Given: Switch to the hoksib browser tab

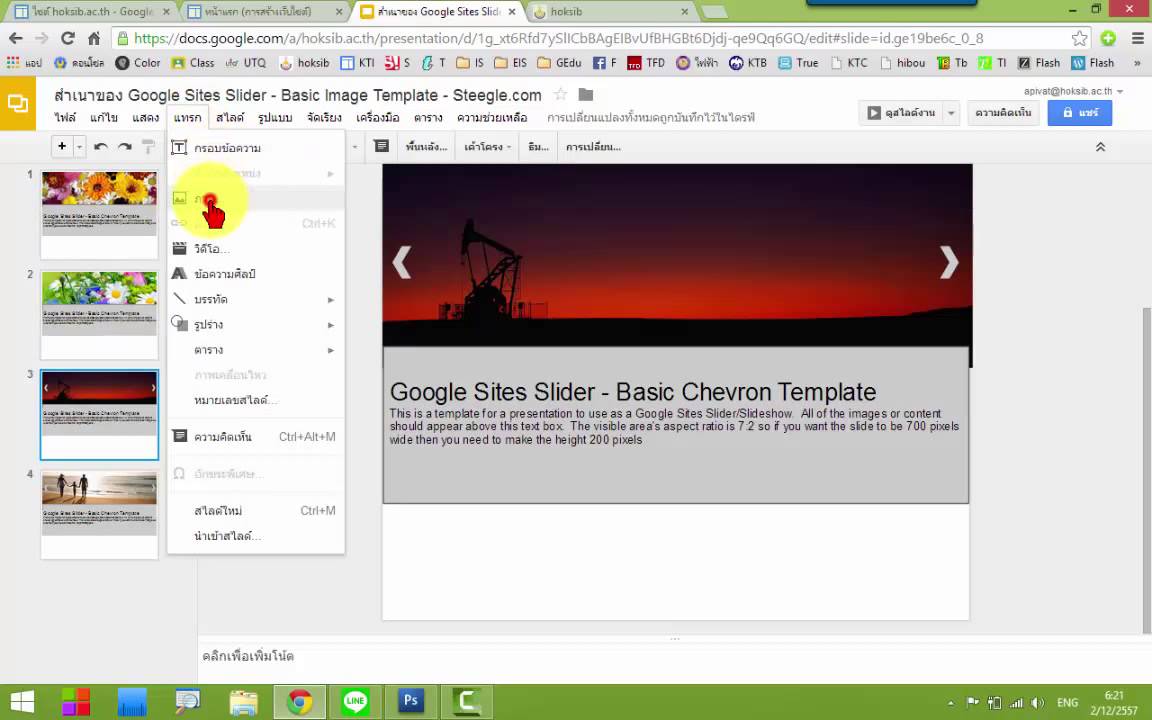Looking at the screenshot, I should tap(609, 12).
